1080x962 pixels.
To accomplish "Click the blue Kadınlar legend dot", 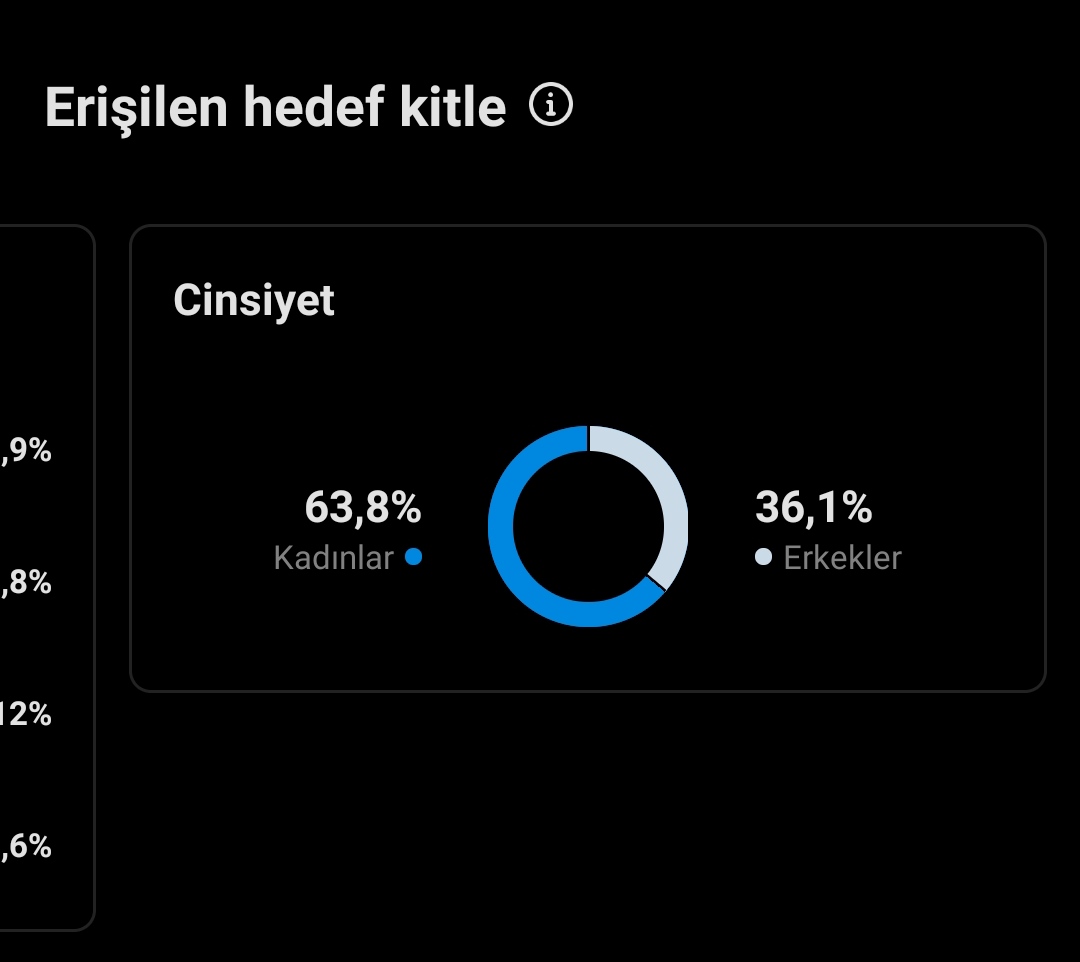I will click(413, 556).
